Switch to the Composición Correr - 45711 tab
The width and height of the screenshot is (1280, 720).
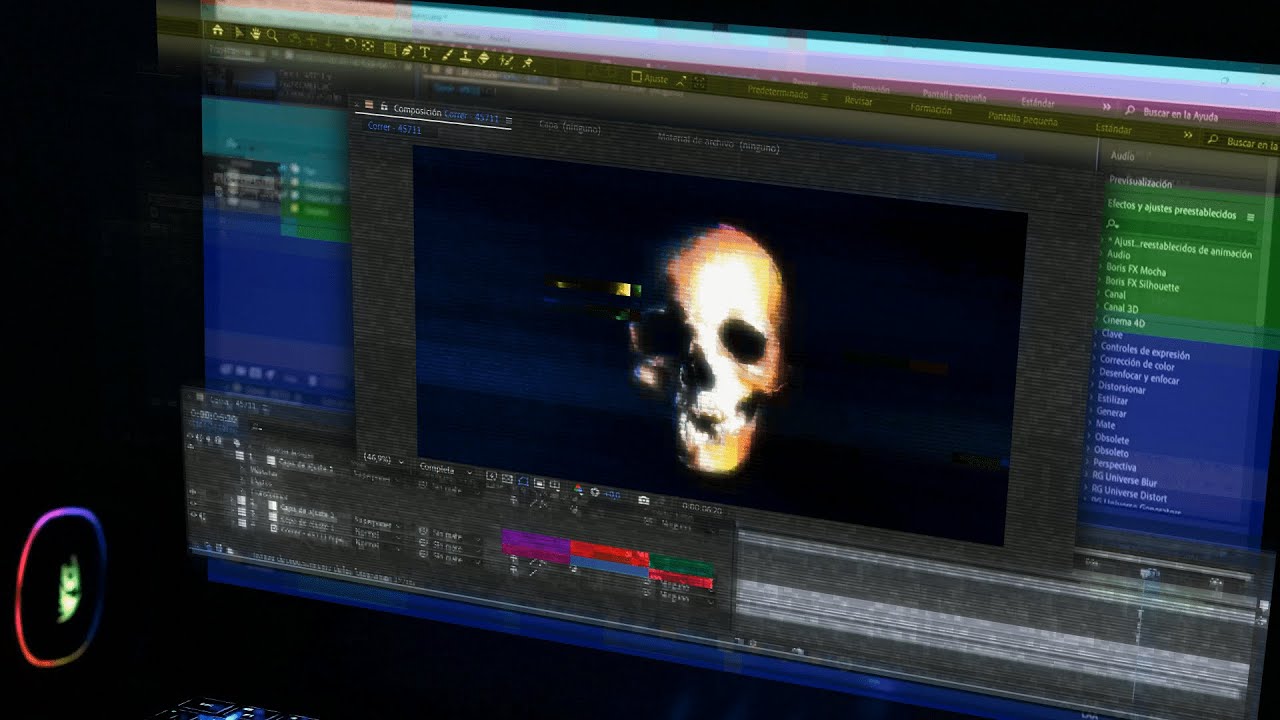click(445, 114)
